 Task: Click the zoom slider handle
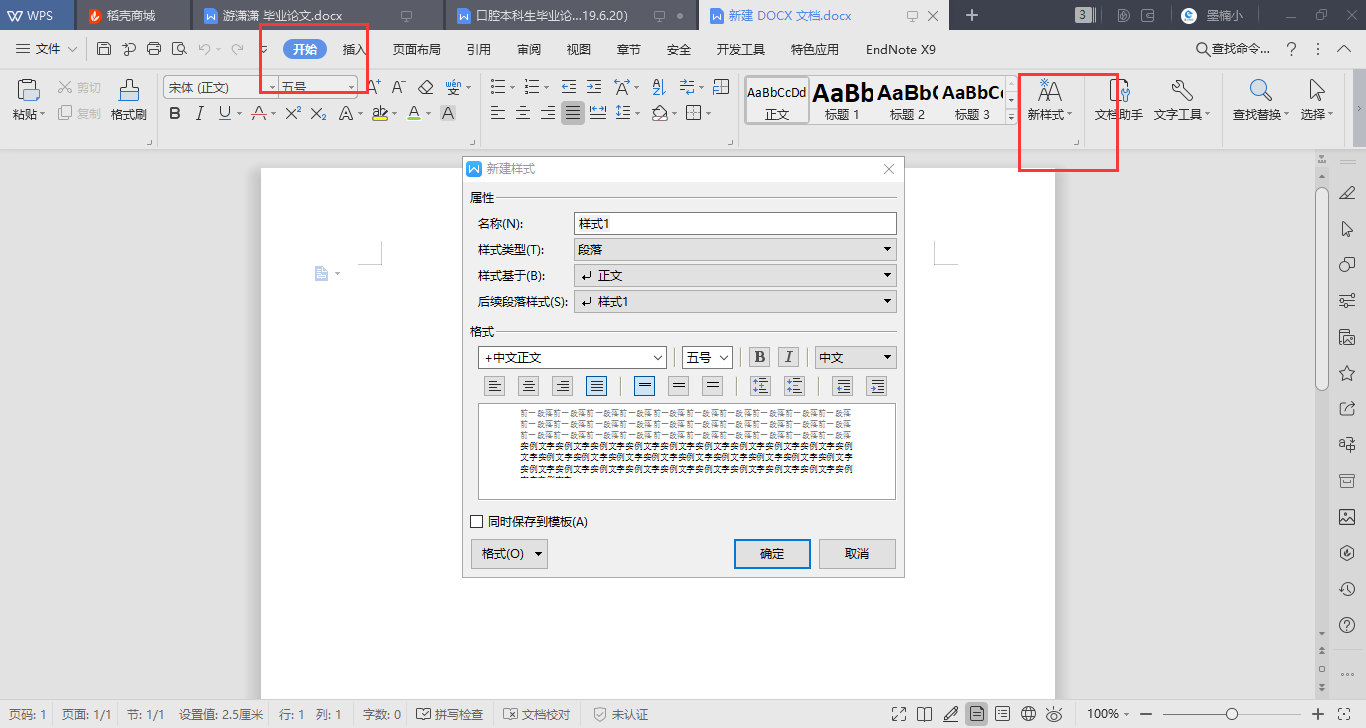(1232, 714)
